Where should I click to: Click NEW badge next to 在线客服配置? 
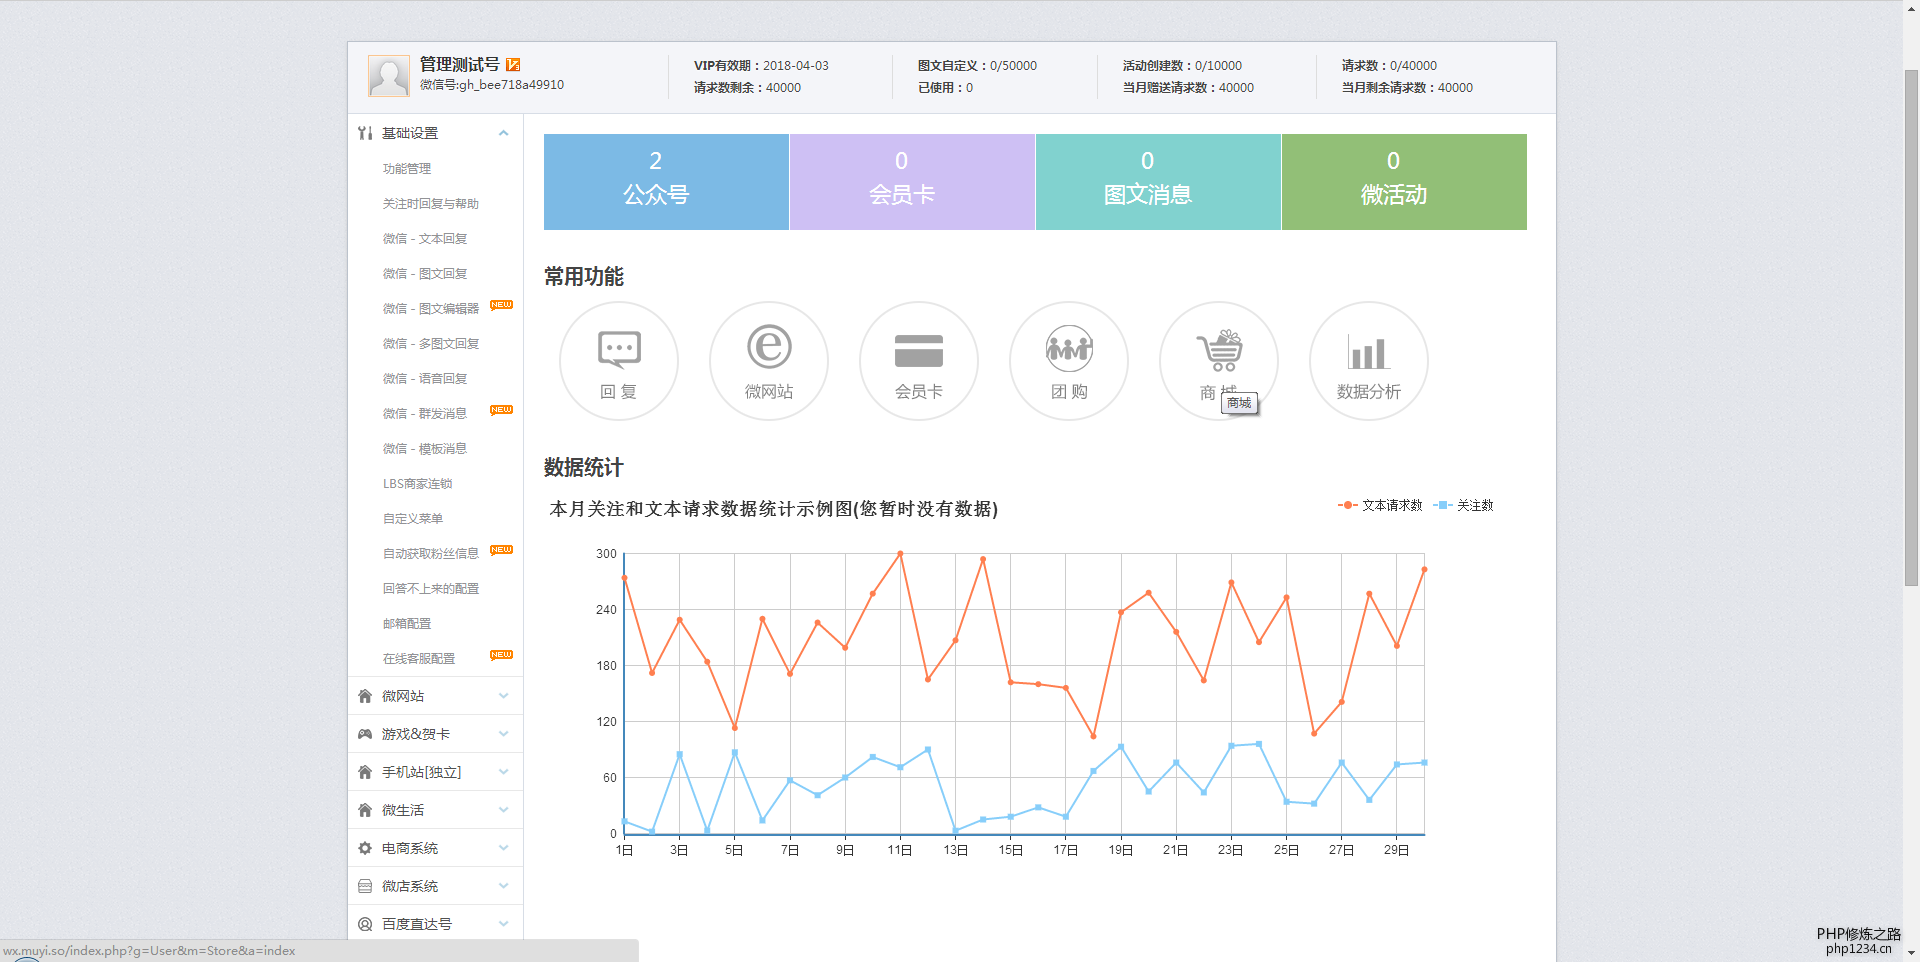click(x=501, y=655)
